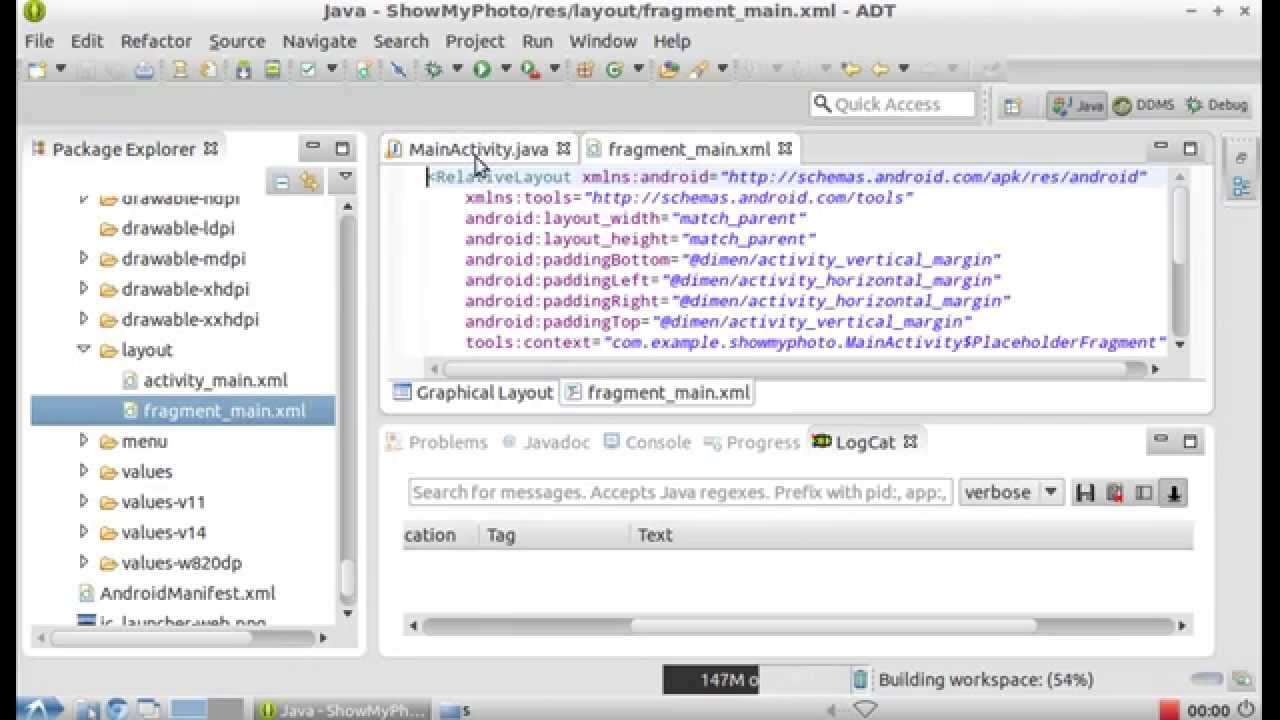Switch to the MainActivity.java tab

pos(478,149)
